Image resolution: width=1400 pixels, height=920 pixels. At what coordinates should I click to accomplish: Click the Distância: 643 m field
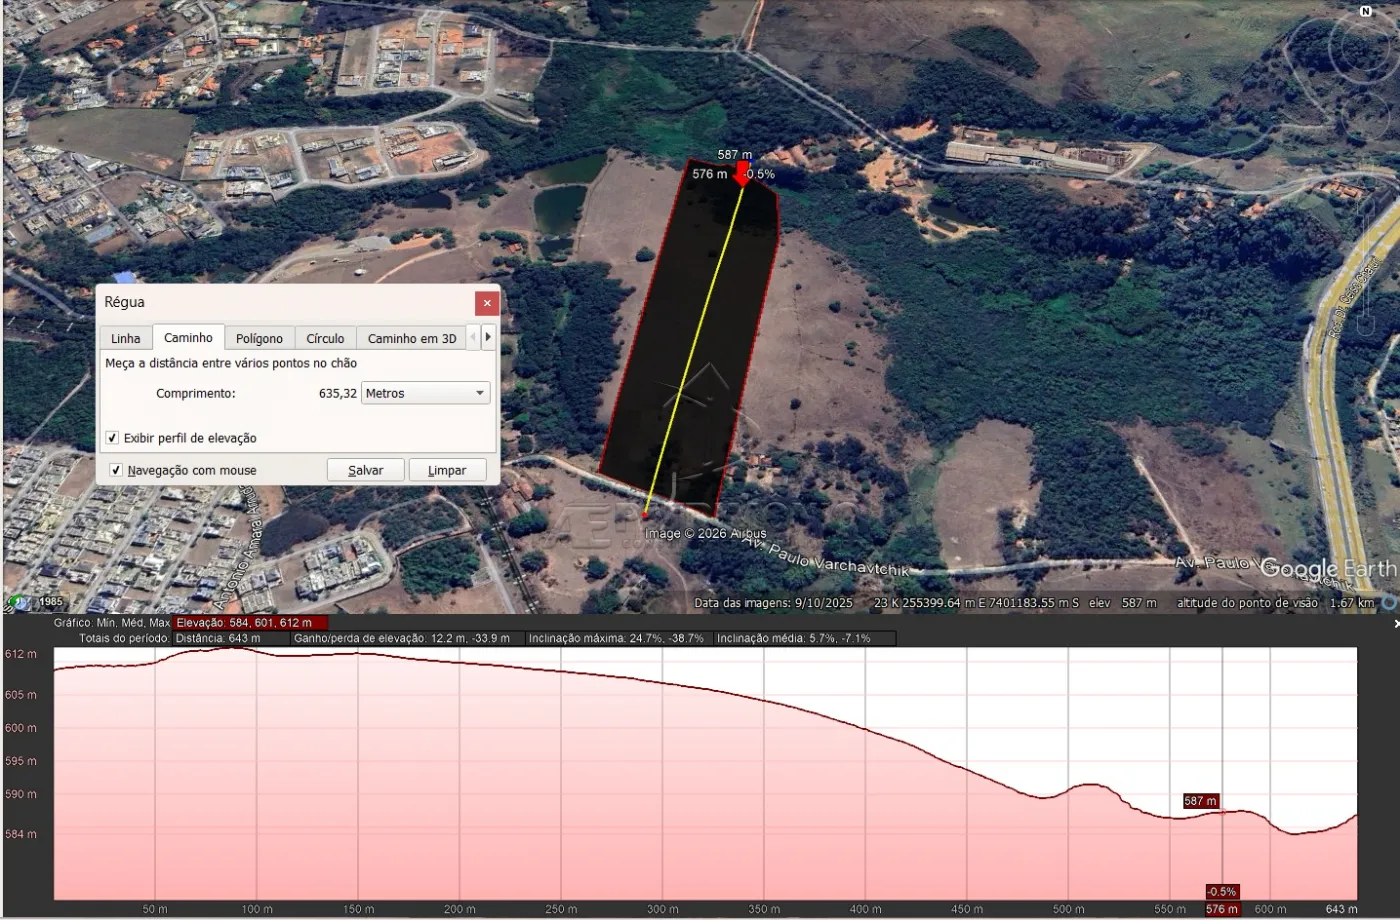(231, 638)
